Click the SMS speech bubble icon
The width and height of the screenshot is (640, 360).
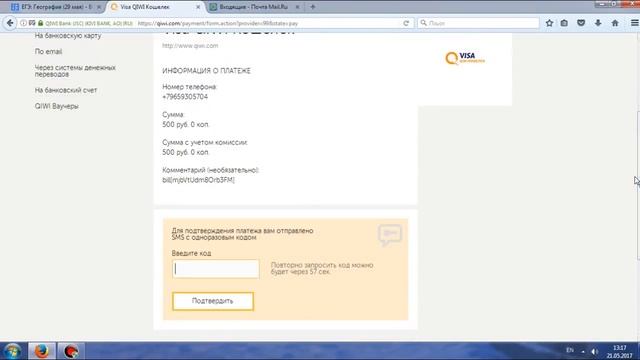click(x=390, y=235)
